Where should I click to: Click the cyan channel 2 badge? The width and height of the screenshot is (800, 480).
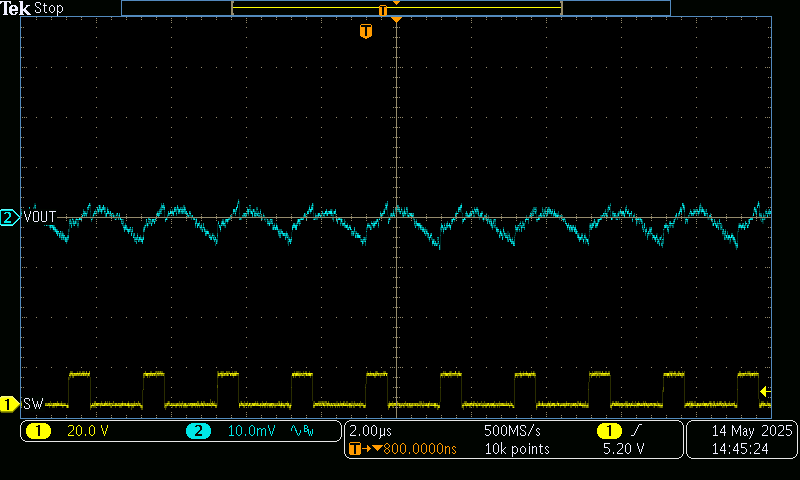click(x=198, y=431)
